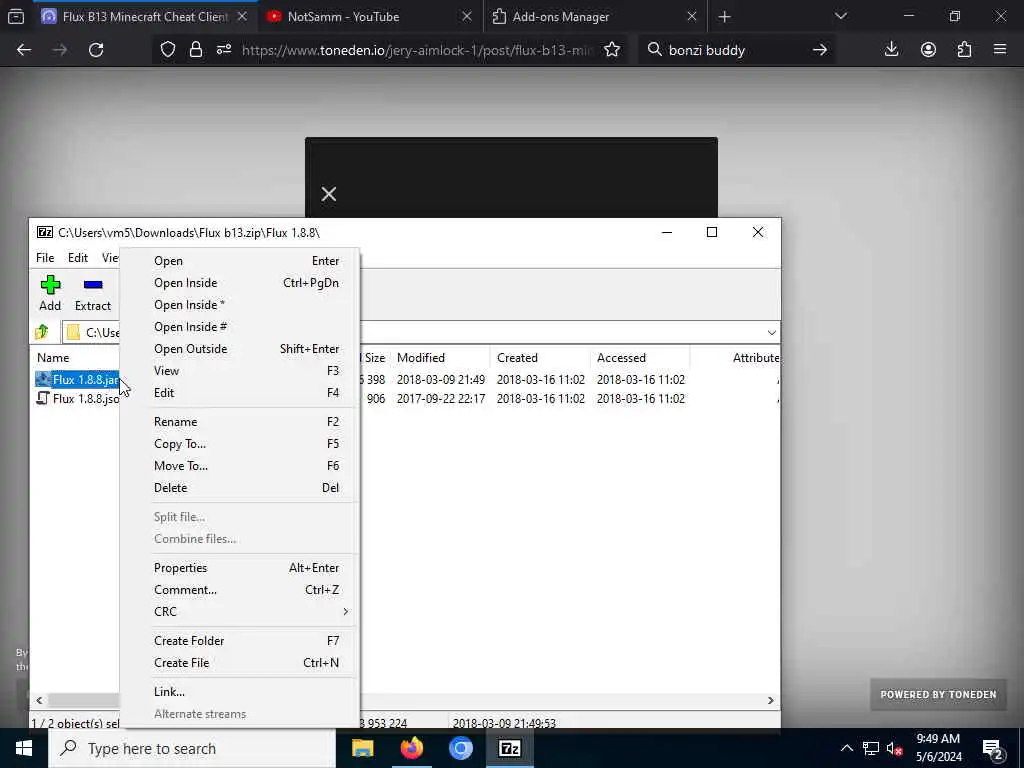
Task: Click the search go arrow next to bonzi buddy
Action: click(x=820, y=50)
